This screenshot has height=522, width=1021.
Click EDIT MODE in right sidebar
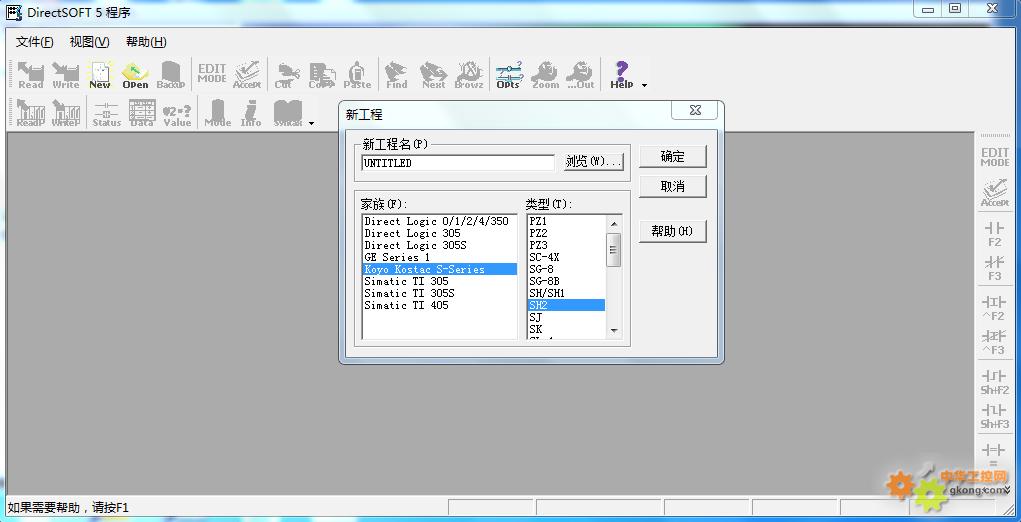point(994,157)
